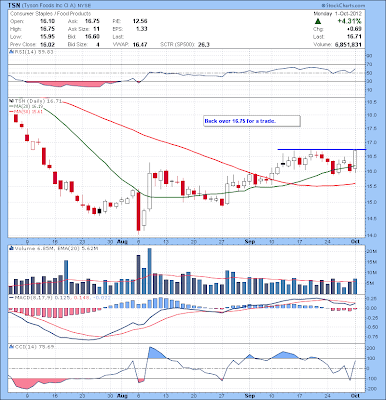Click the 'Aug' label on price chart axis
This screenshot has height=400, width=386.
122,242
